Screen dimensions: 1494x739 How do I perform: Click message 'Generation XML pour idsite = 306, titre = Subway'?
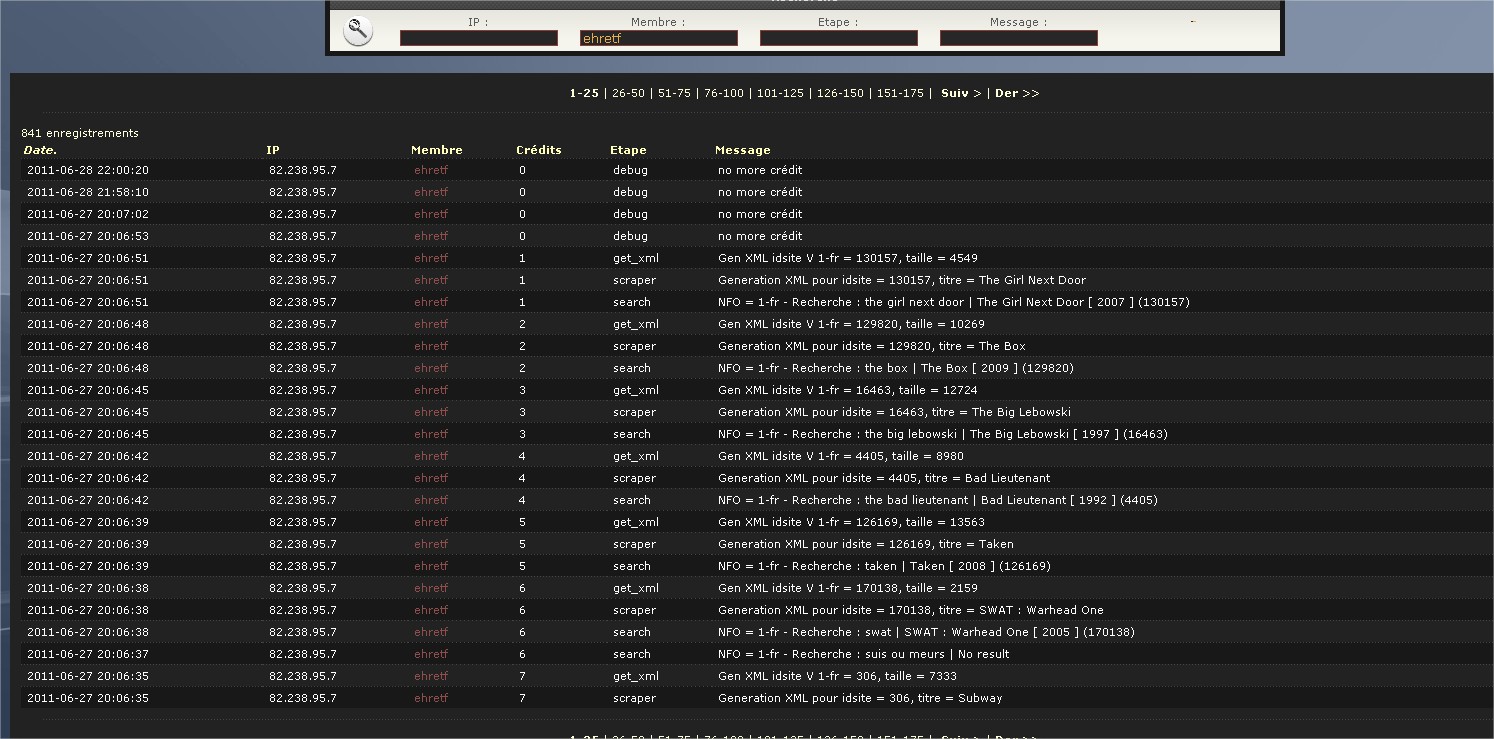pos(860,698)
